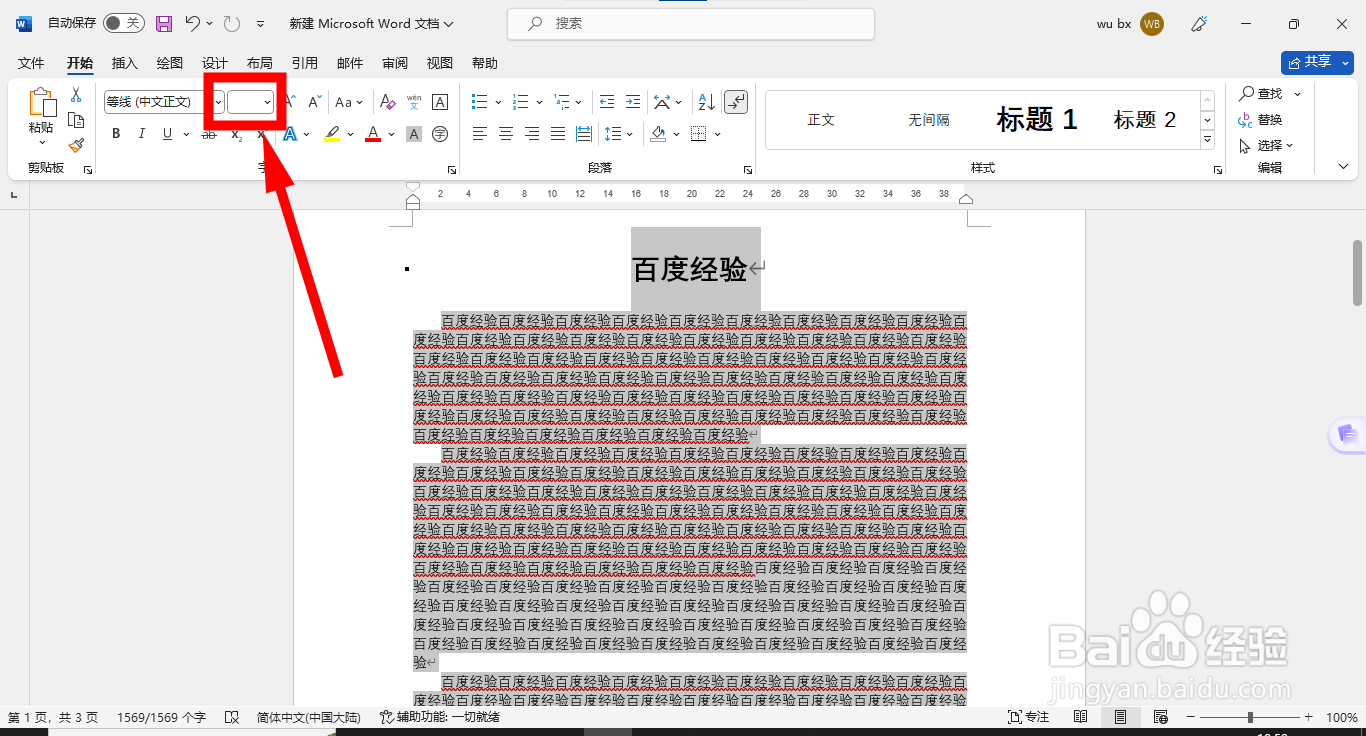Viewport: 1366px width, 736px height.
Task: Click the Paste clipboard icon
Action: pyautogui.click(x=41, y=103)
